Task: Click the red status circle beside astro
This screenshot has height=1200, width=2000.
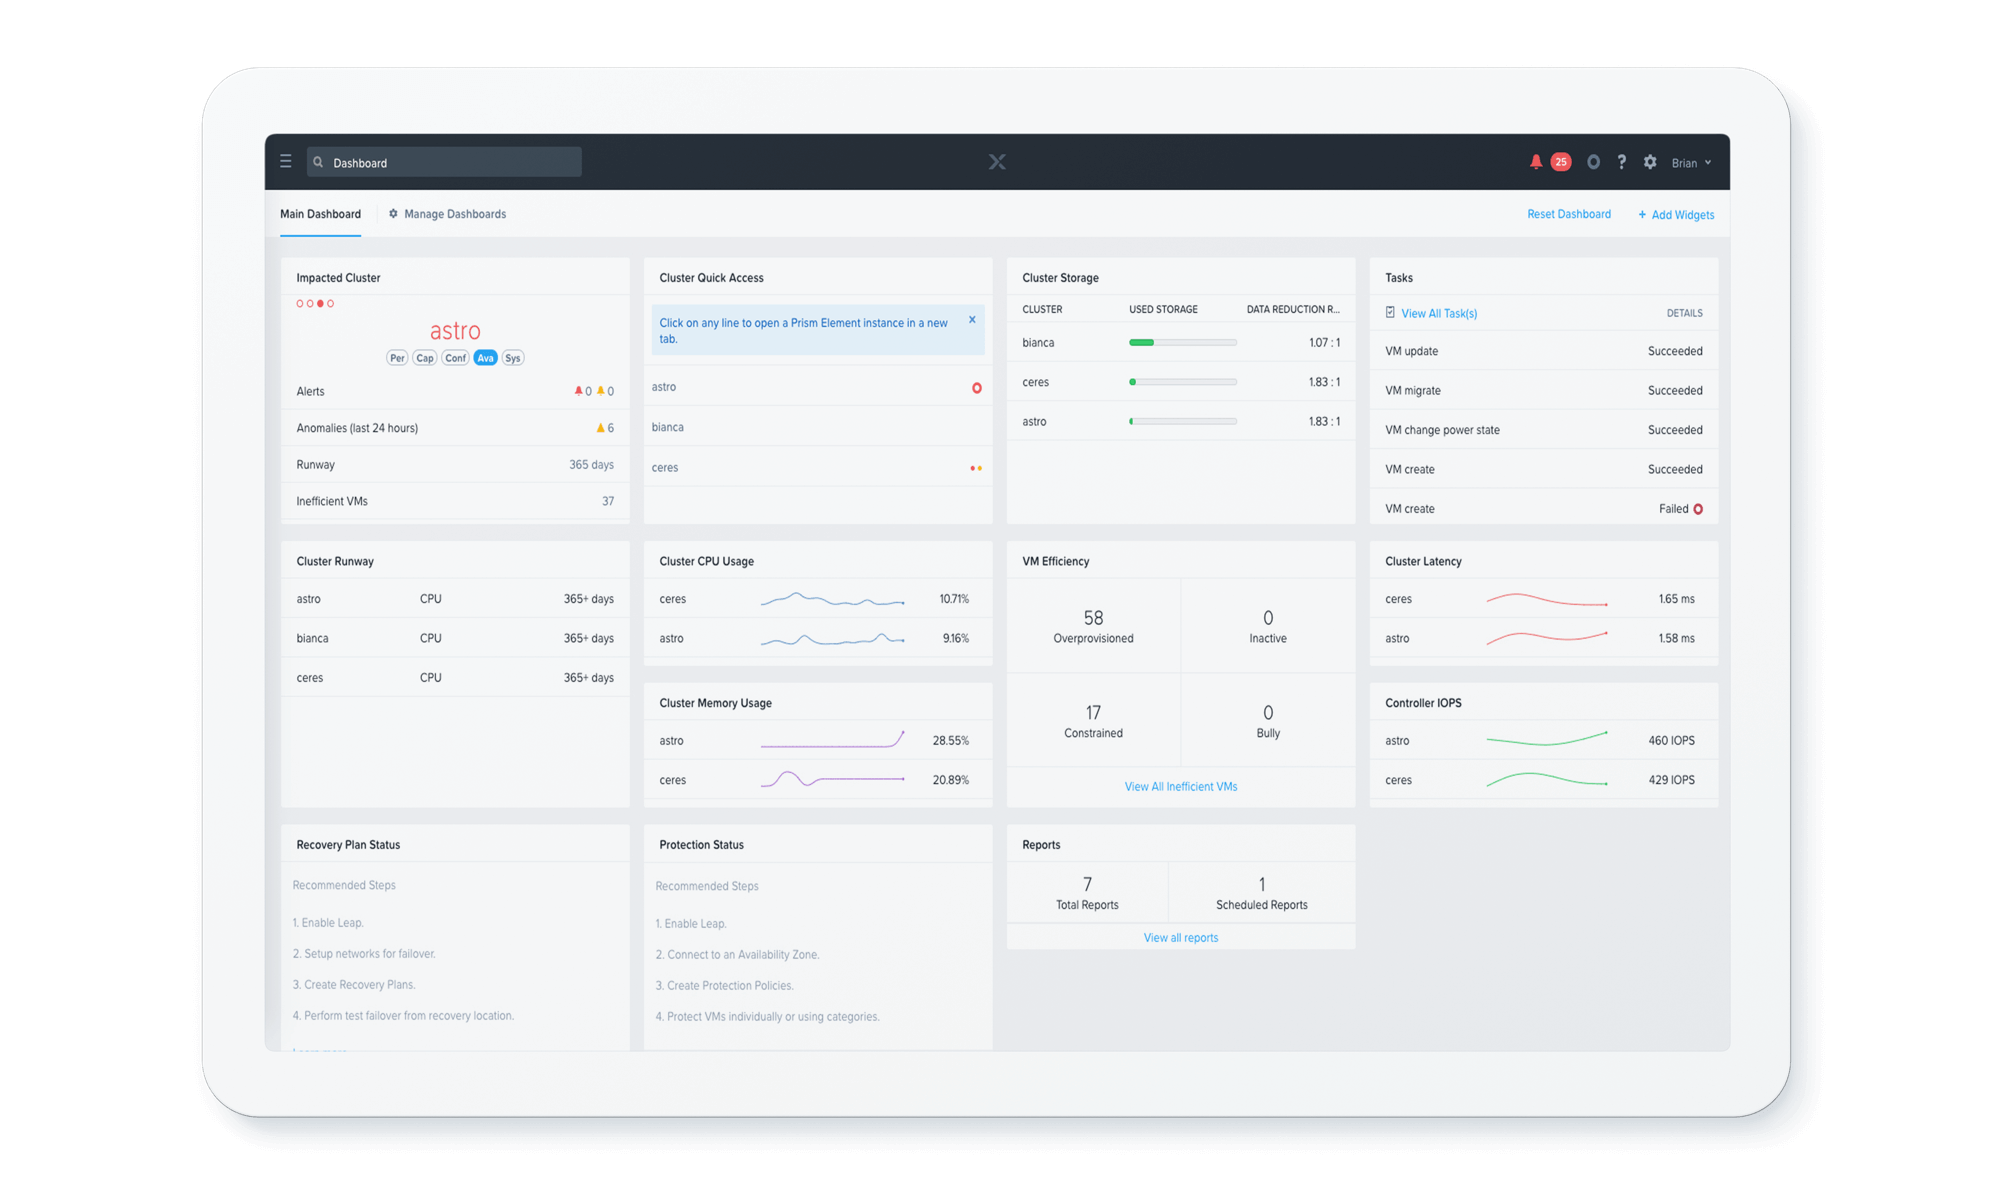Action: (x=977, y=388)
